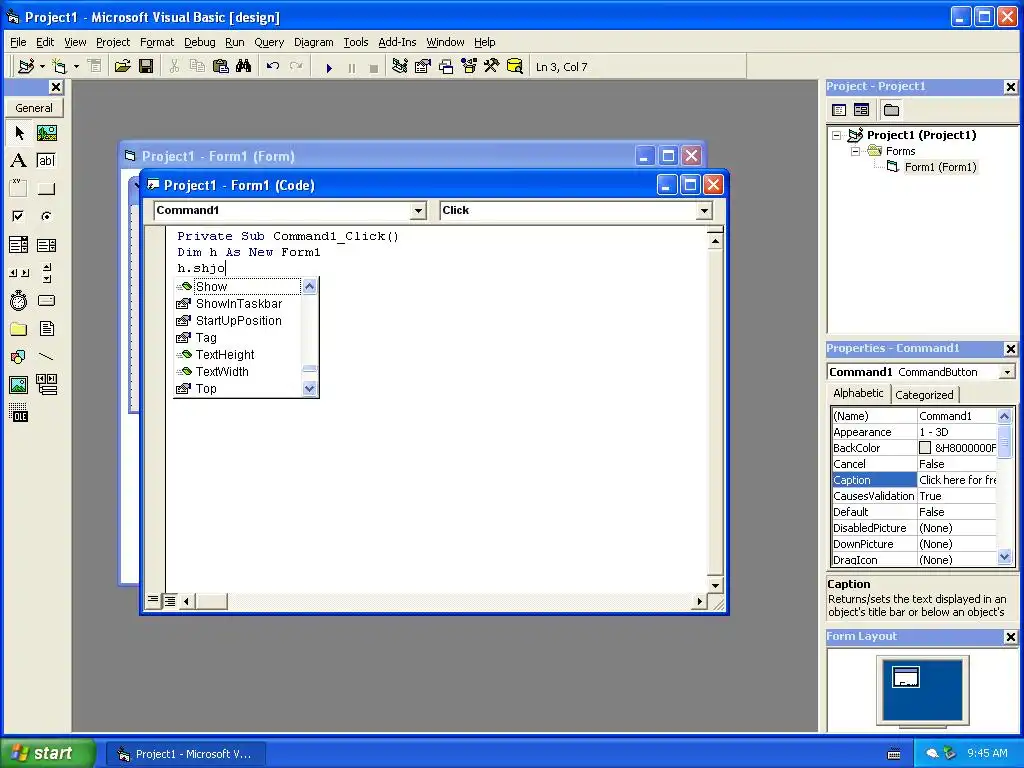Viewport: 1024px width, 768px height.
Task: Click the Windows start button
Action: (48, 753)
